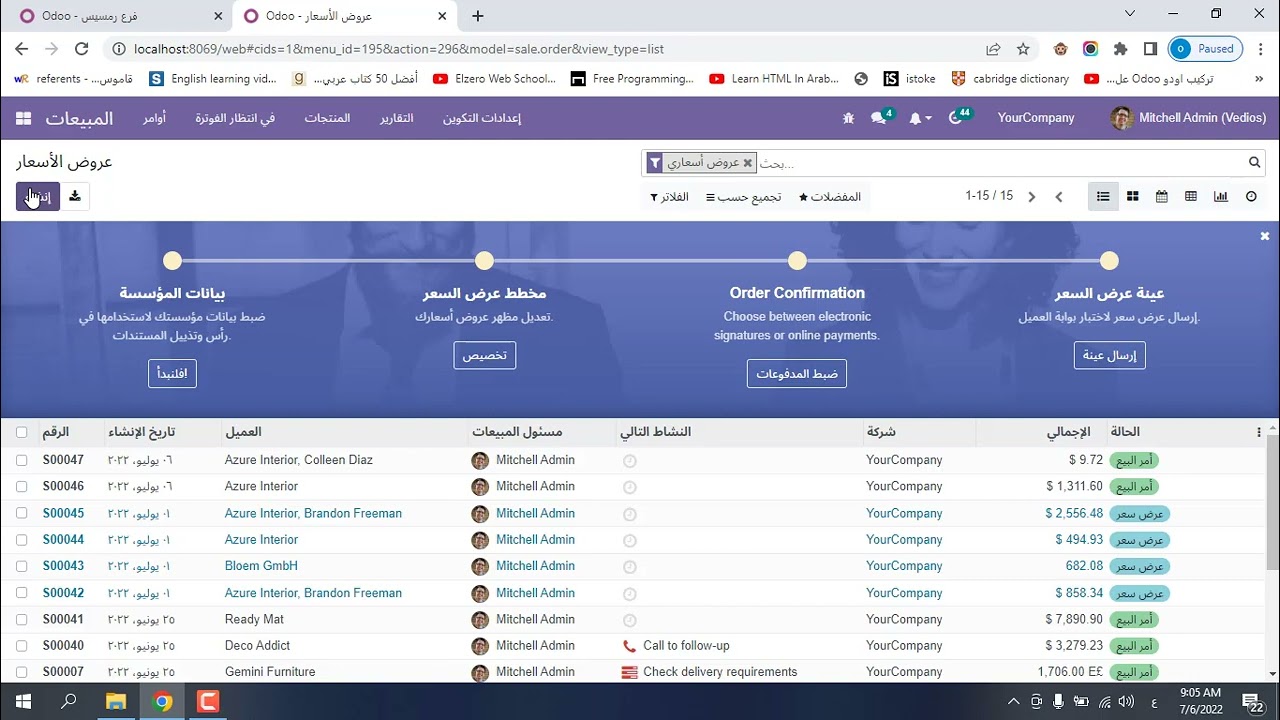
Task: Click the company data step button
Action: [x=172, y=374]
